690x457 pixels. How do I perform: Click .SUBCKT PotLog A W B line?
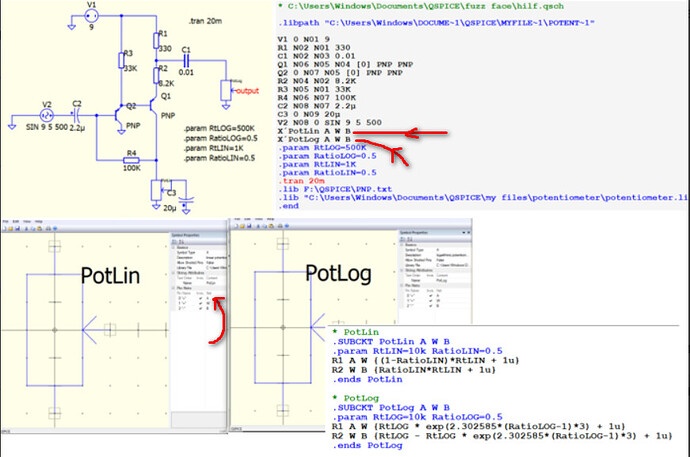pyautogui.click(x=391, y=408)
